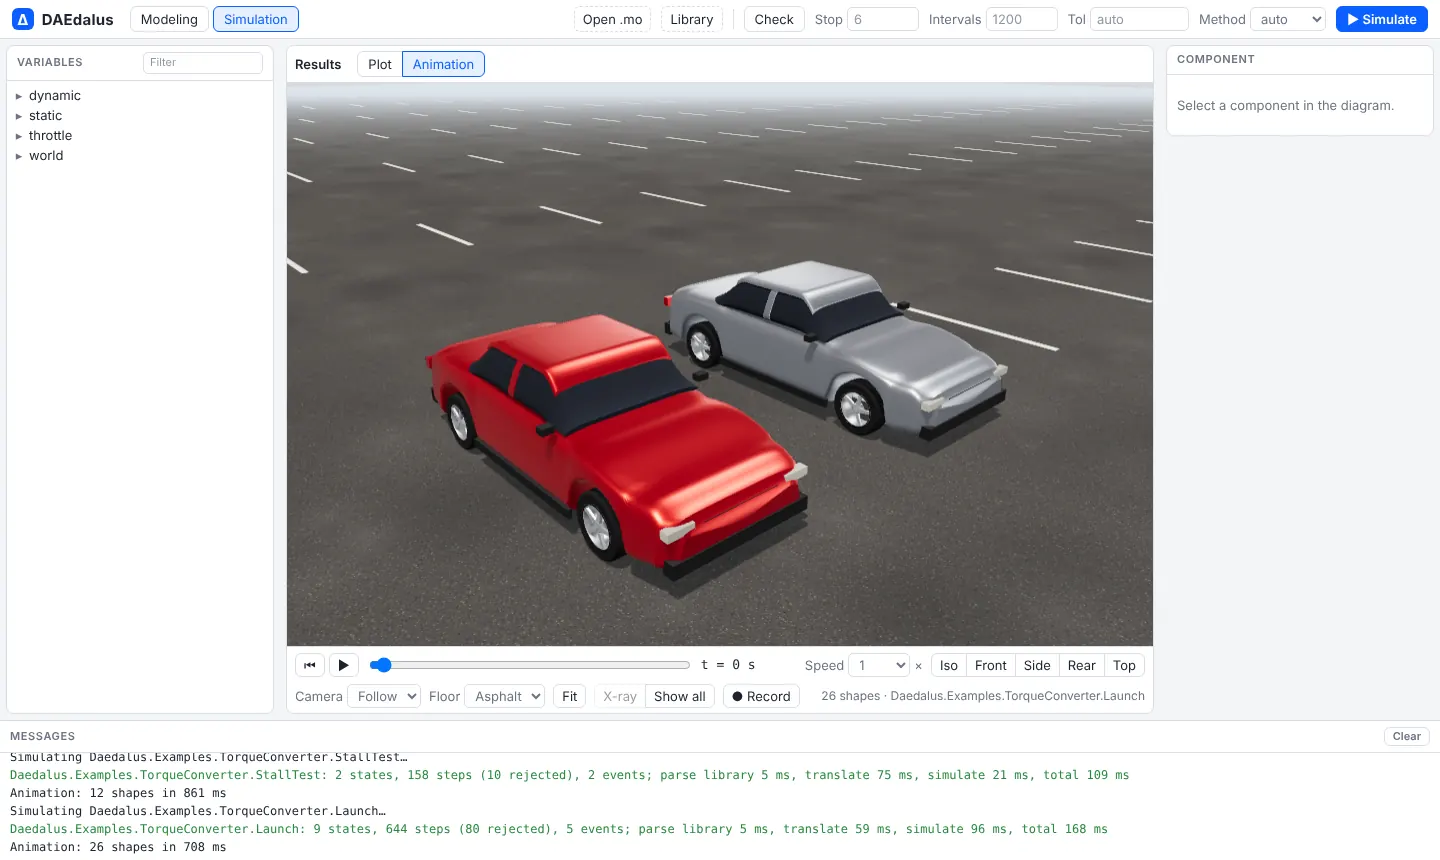The width and height of the screenshot is (1440, 860).
Task: Click the 't = 0 s' time readout
Action: tap(728, 665)
